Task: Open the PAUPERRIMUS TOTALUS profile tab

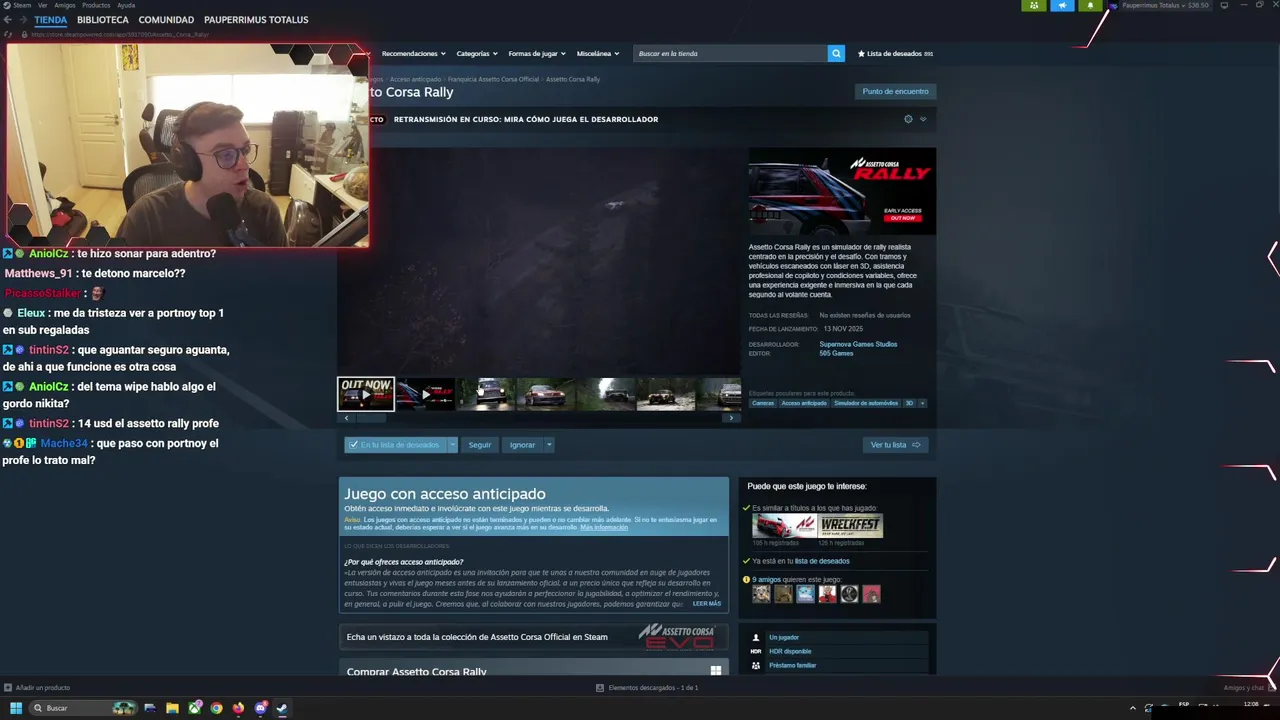Action: point(256,20)
